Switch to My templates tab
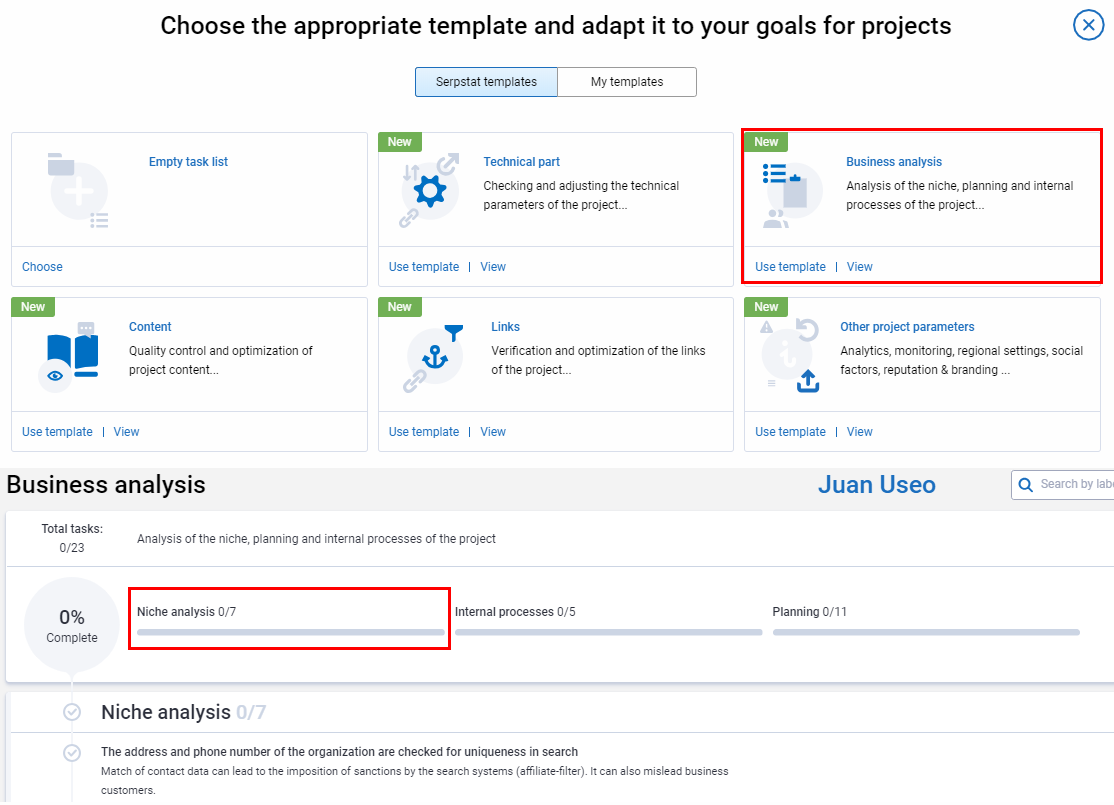1114x805 pixels. tap(626, 82)
